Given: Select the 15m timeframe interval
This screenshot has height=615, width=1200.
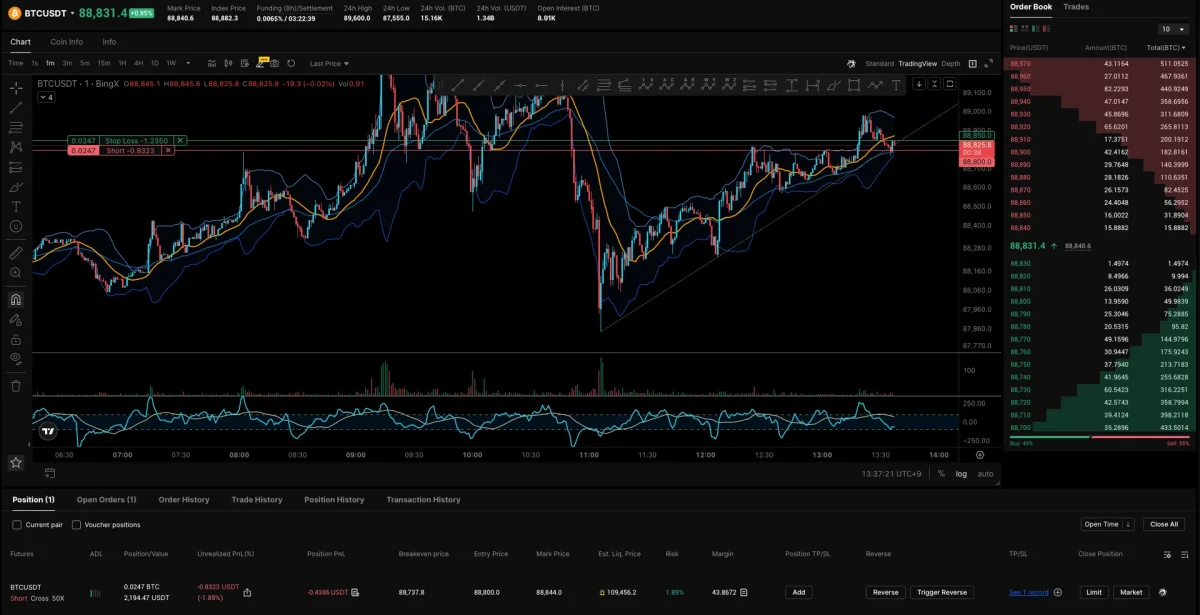Looking at the screenshot, I should [104, 64].
